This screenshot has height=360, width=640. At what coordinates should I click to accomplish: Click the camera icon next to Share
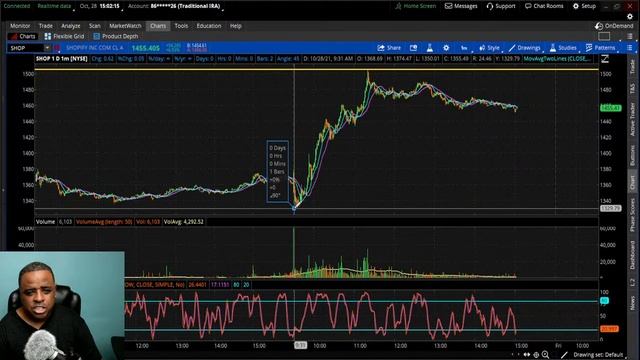[x=413, y=48]
